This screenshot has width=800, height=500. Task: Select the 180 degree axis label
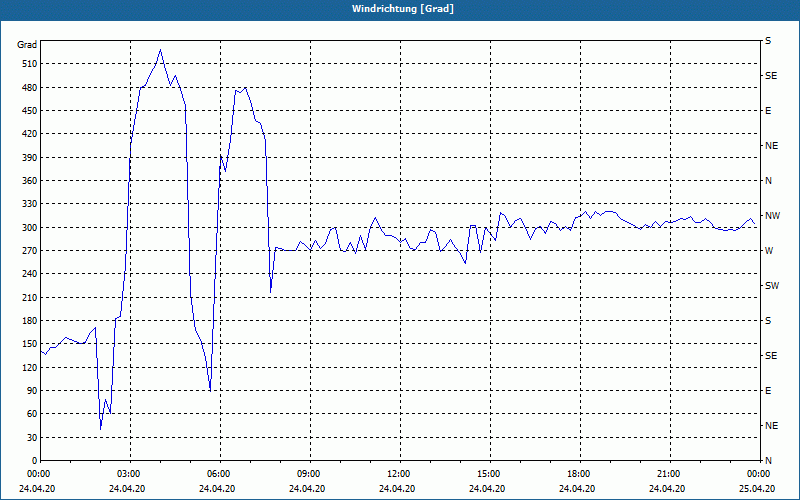tap(30, 320)
